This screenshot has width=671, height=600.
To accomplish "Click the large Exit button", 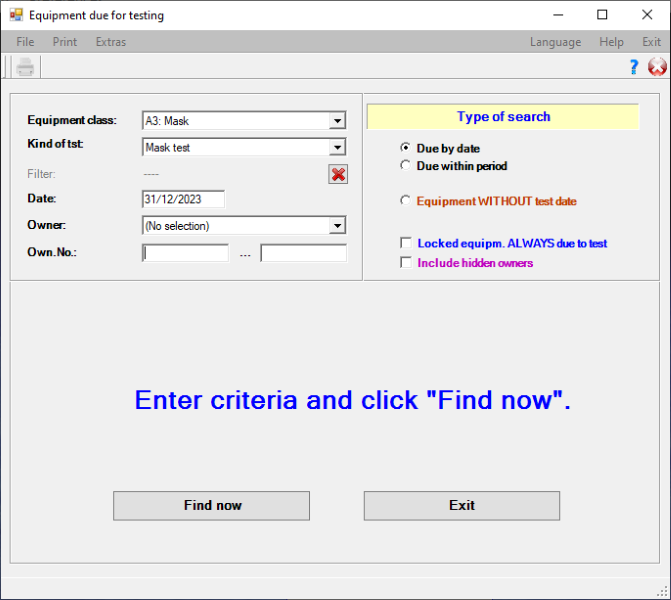I will pos(461,506).
